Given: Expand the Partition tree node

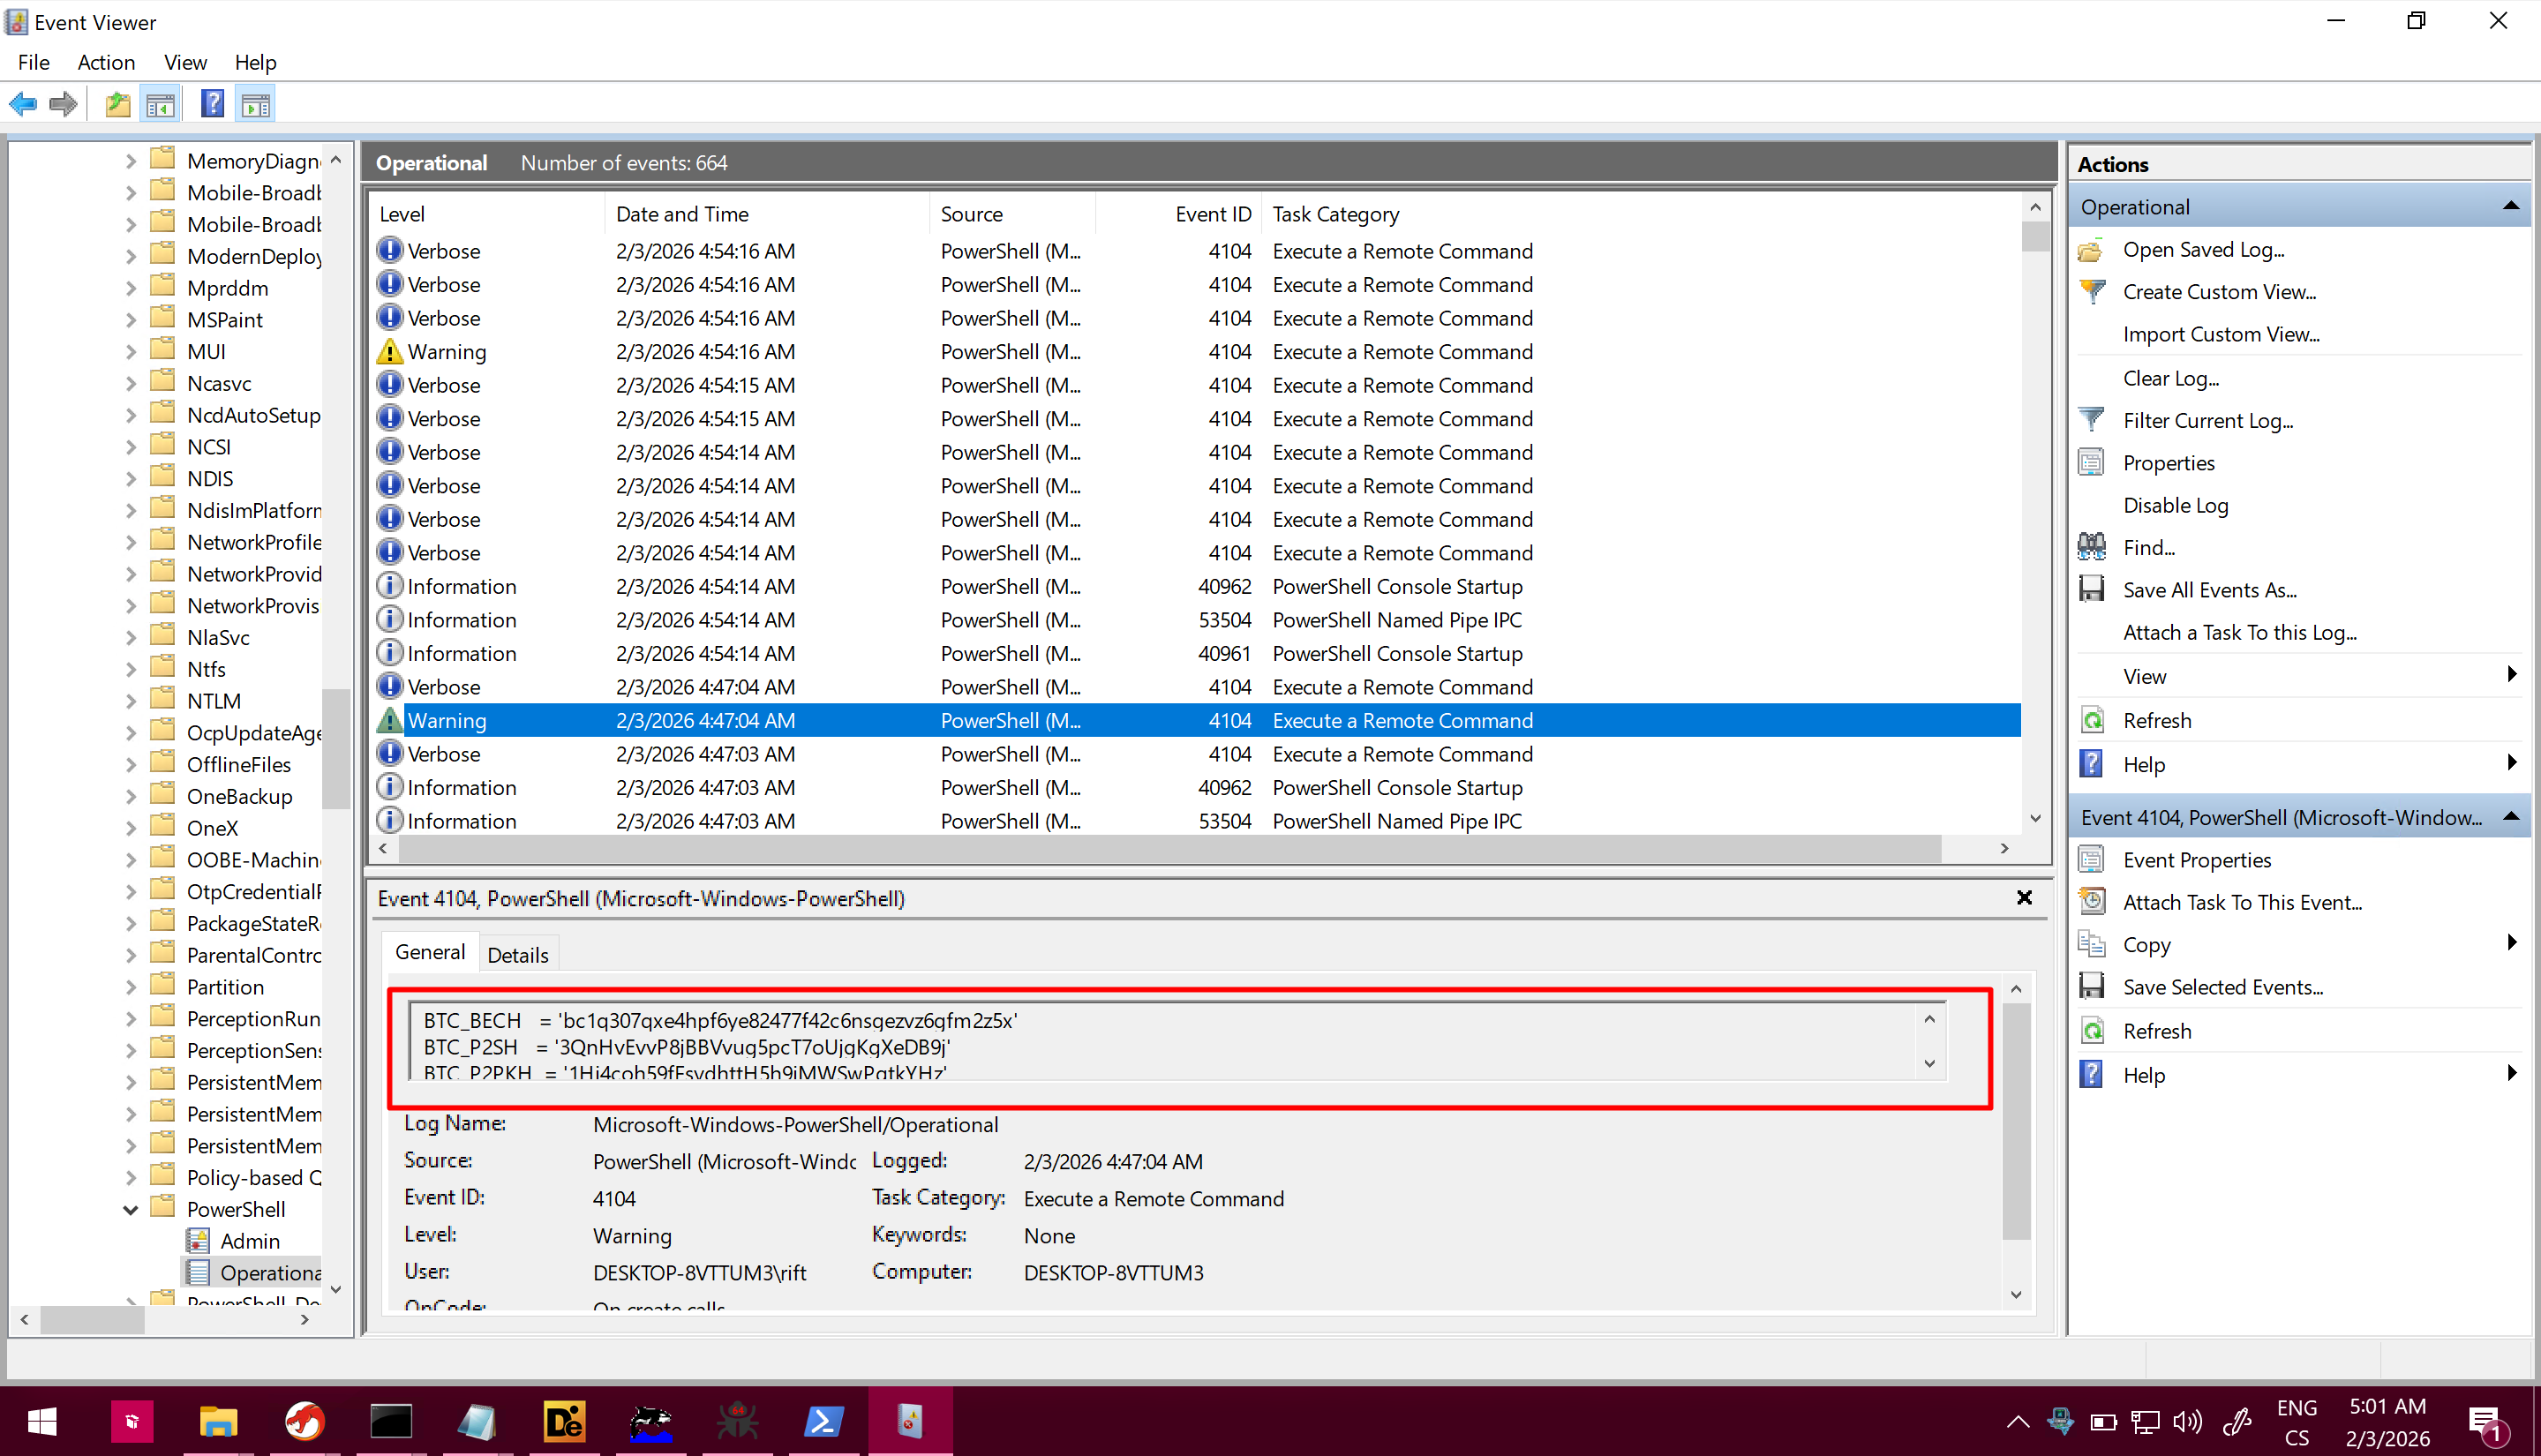Looking at the screenshot, I should coord(130,987).
